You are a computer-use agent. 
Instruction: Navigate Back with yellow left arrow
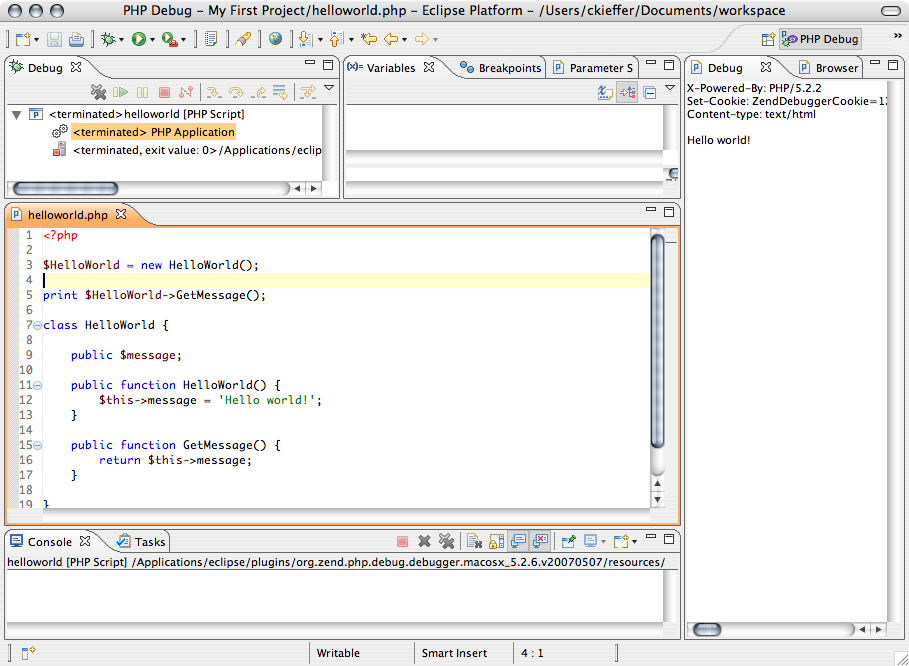[391, 39]
